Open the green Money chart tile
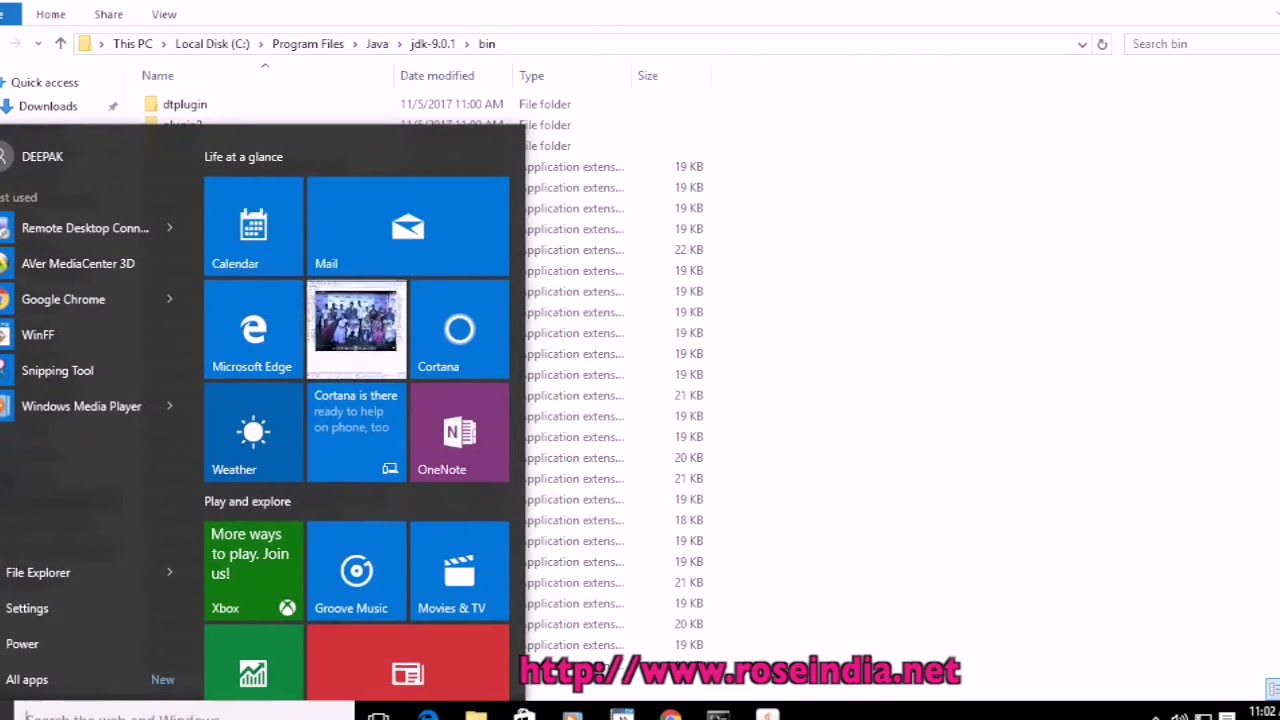This screenshot has width=1280, height=720. [253, 663]
